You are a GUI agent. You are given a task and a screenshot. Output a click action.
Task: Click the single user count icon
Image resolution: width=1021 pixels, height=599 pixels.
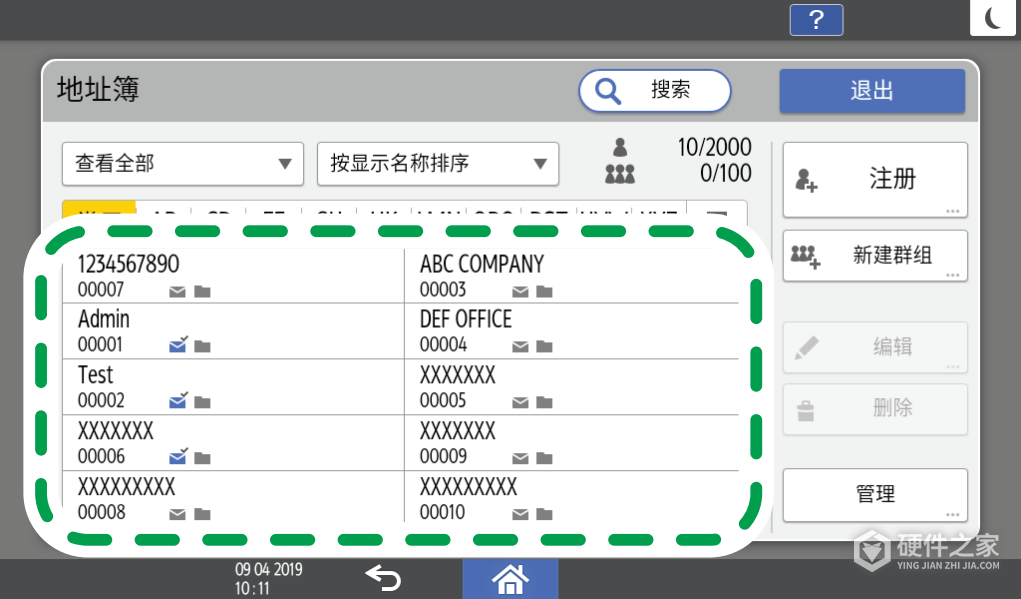pos(620,148)
